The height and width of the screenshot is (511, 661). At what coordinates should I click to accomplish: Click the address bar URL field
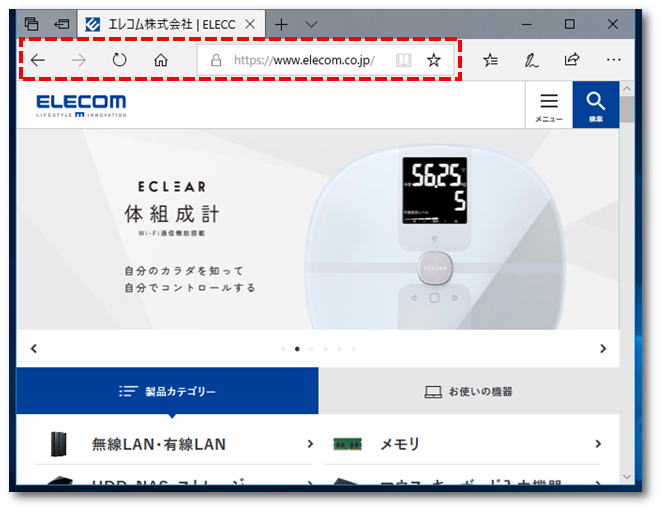click(304, 60)
